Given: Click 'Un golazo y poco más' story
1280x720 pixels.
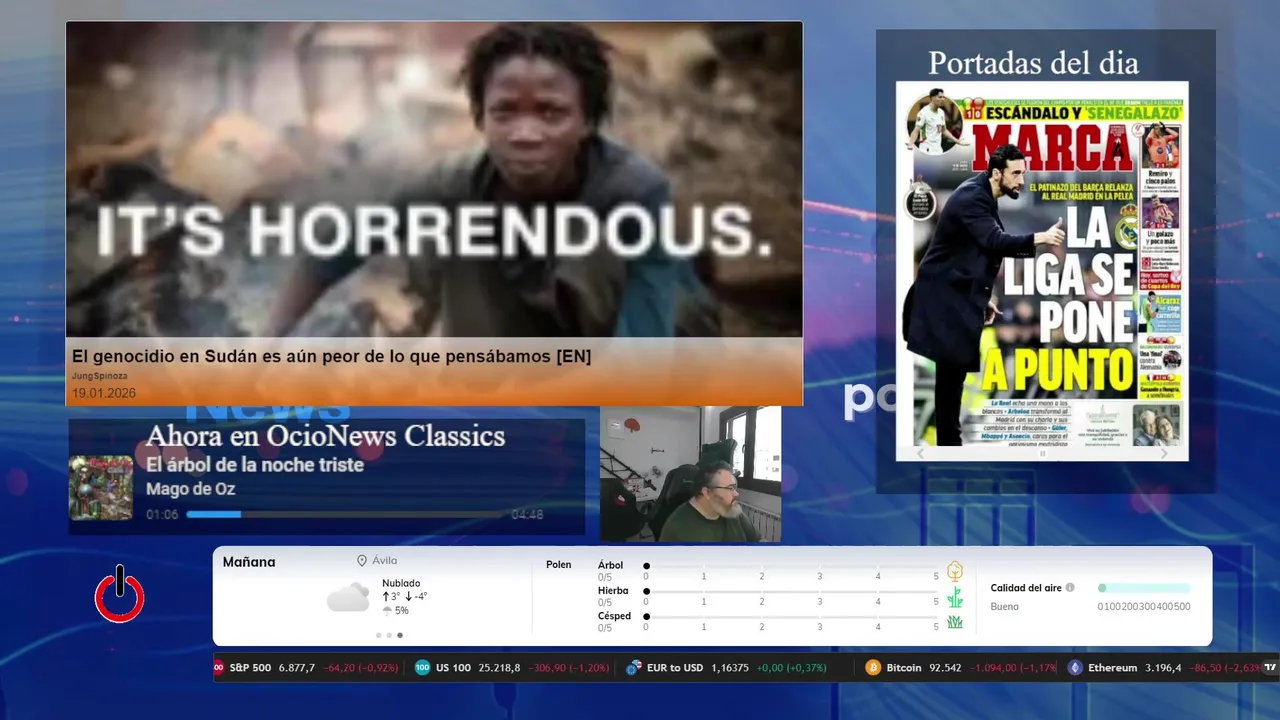Looking at the screenshot, I should coord(1160,237).
